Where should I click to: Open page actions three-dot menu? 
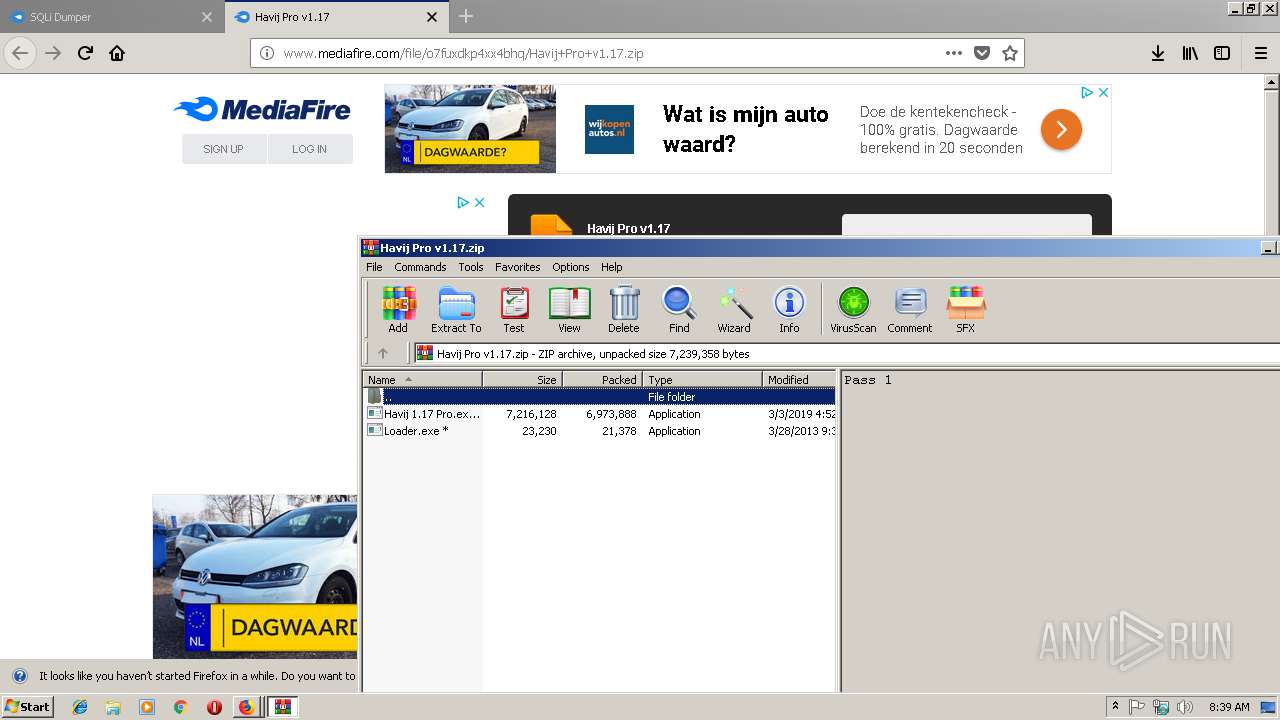coord(954,53)
